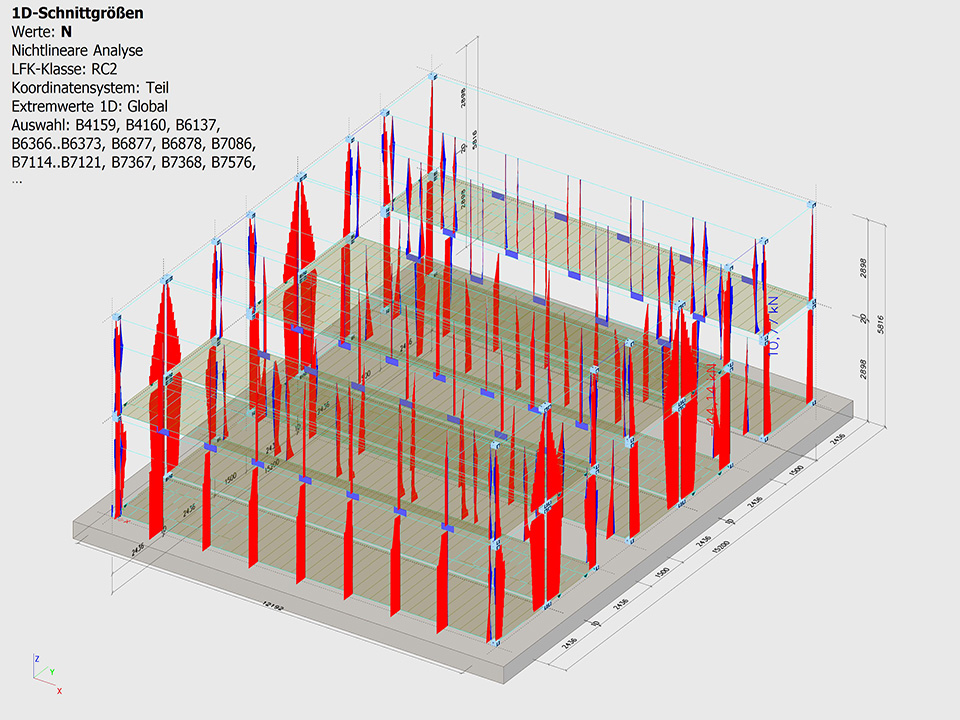Viewport: 960px width, 720px height.
Task: Click the far-right top corner column node
Action: pyautogui.click(x=812, y=205)
